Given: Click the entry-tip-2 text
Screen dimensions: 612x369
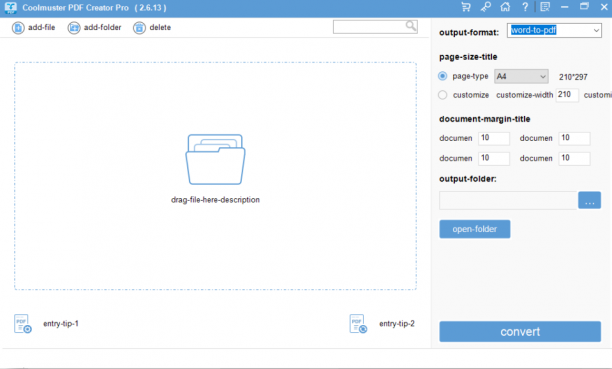Looking at the screenshot, I should (397, 324).
